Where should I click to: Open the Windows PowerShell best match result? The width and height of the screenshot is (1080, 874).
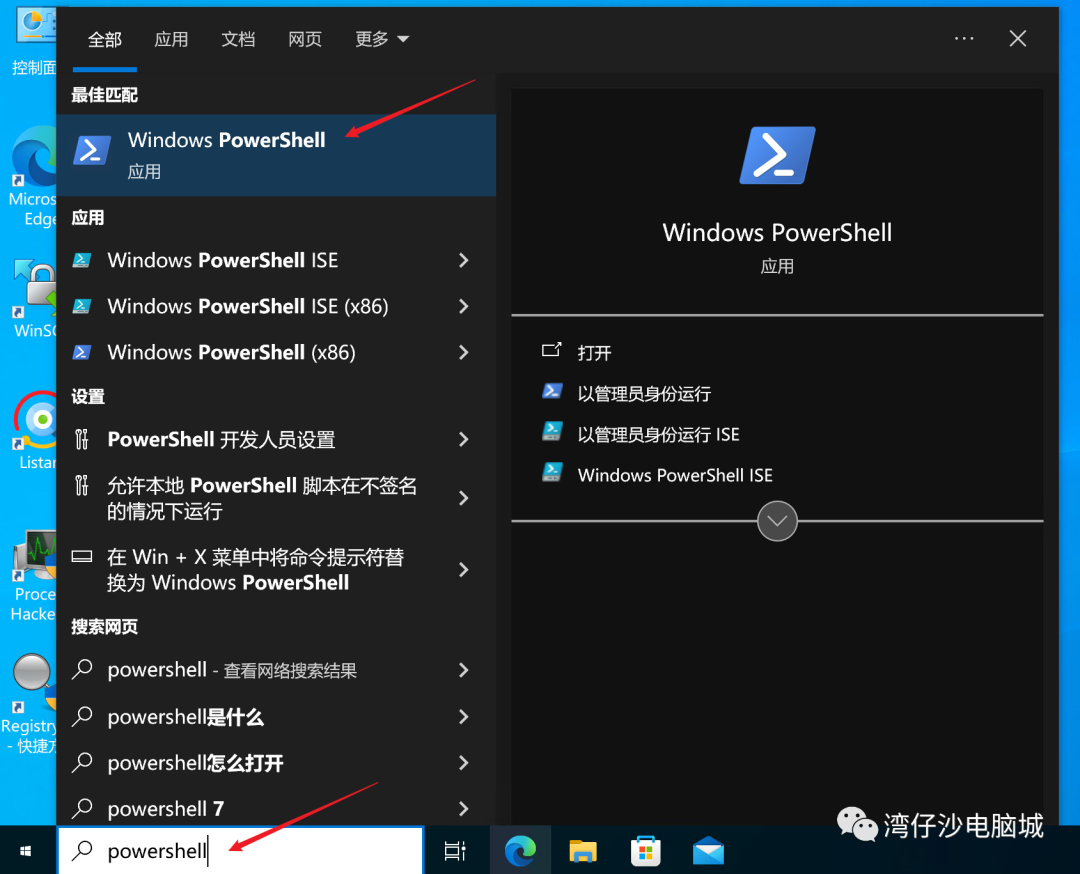[x=276, y=155]
